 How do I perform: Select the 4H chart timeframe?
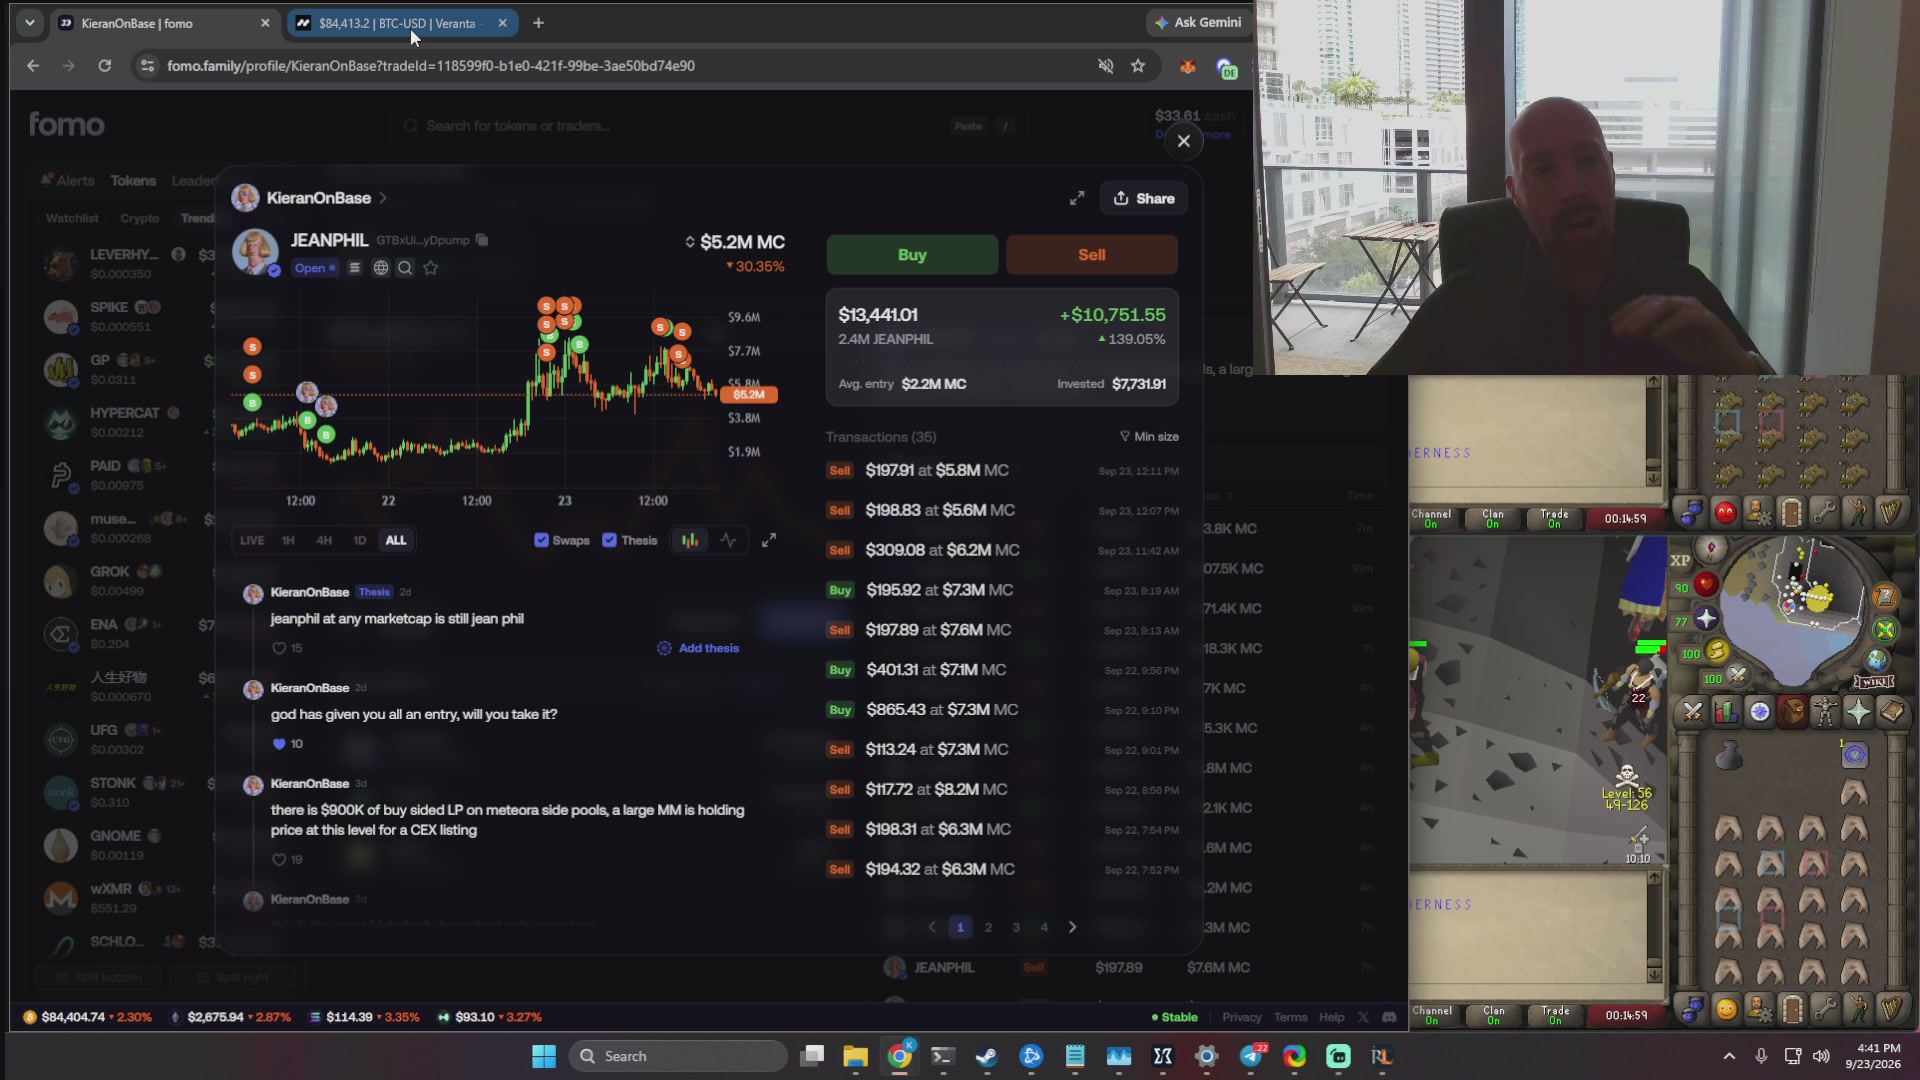pyautogui.click(x=324, y=540)
